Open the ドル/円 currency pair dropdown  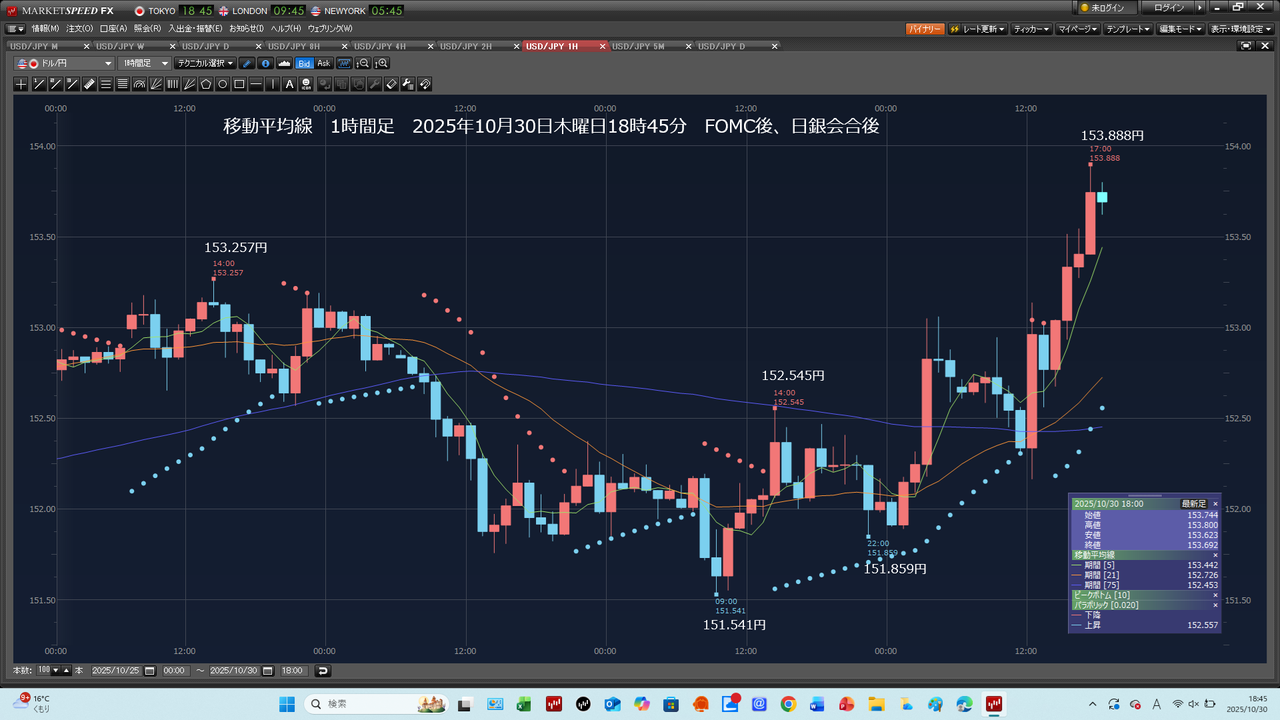[65, 63]
